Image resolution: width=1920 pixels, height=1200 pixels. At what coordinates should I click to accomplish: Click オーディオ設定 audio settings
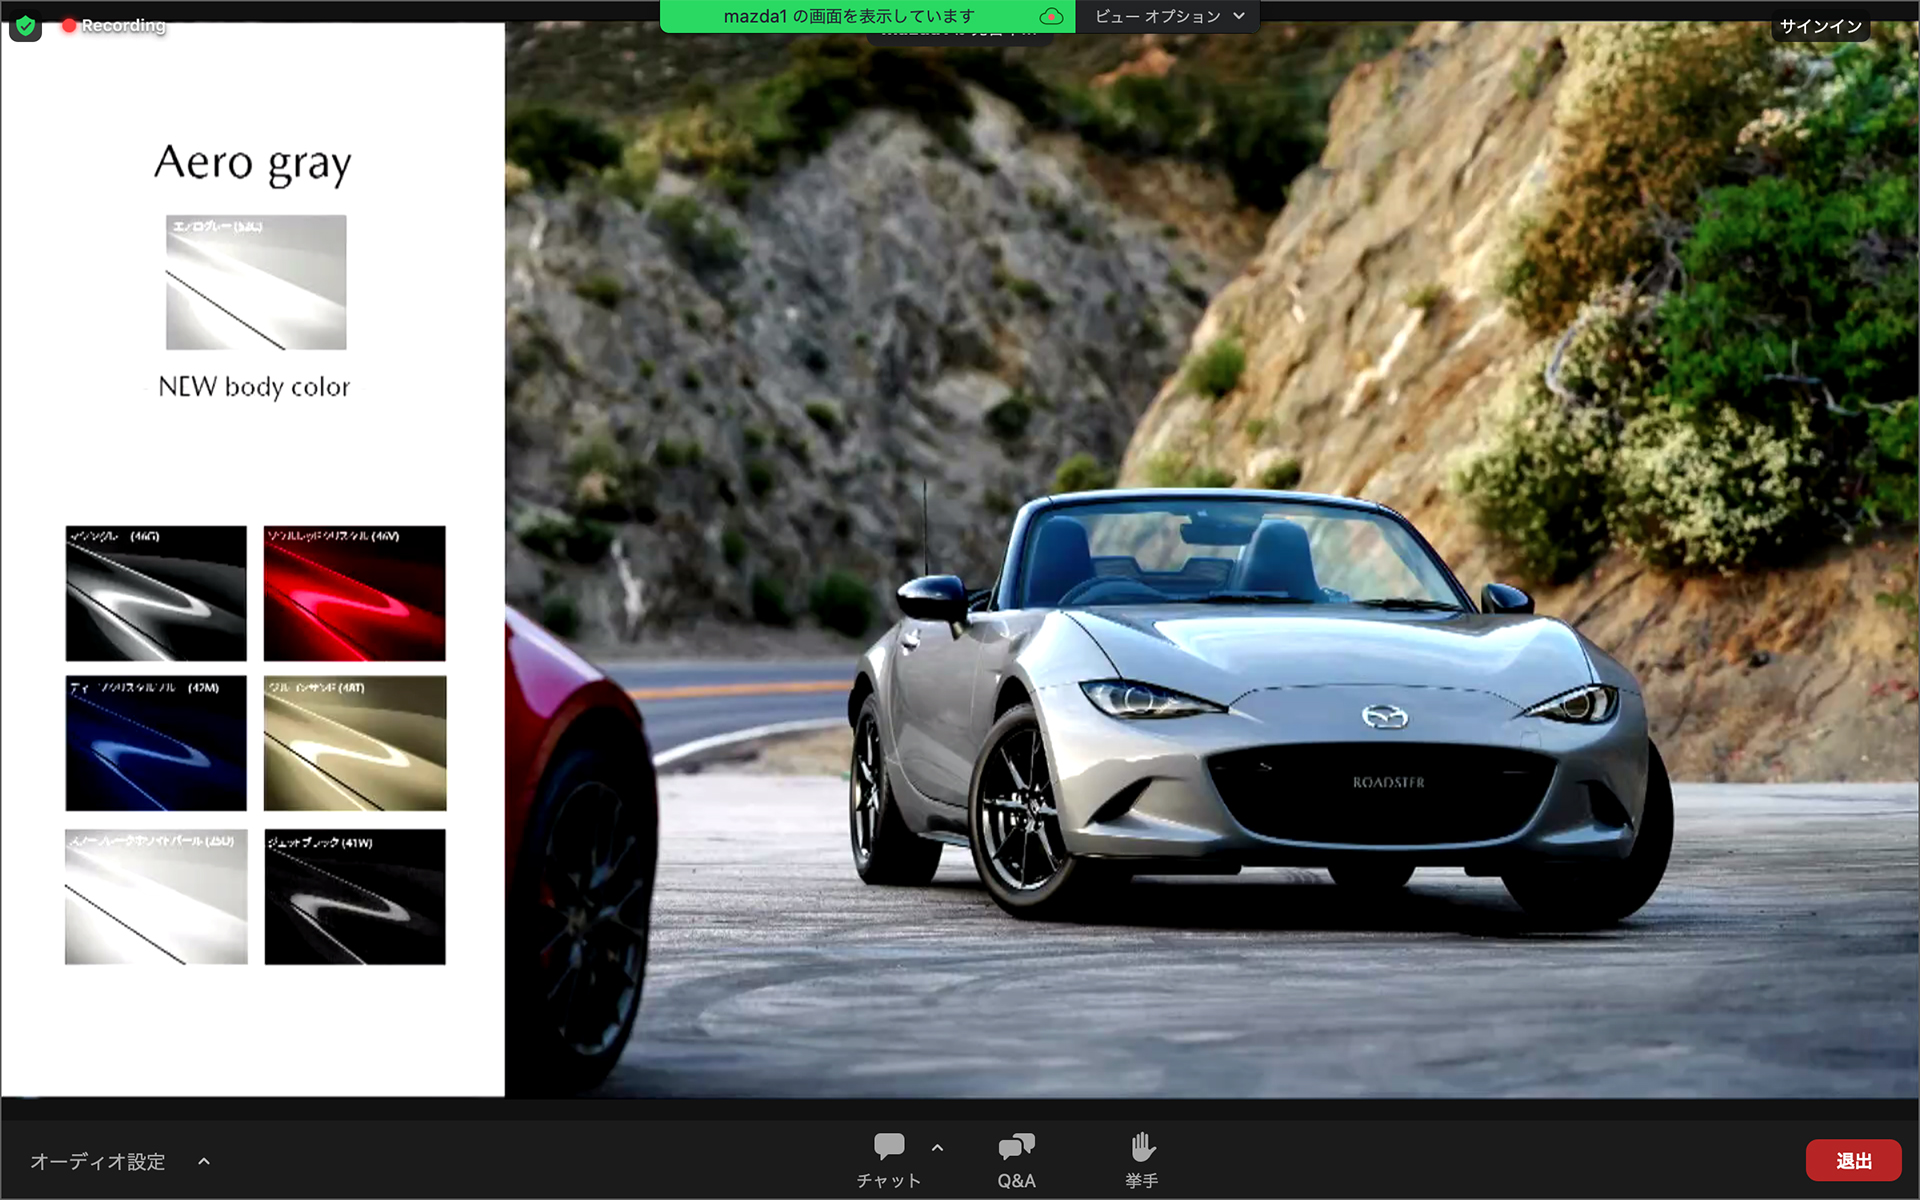click(98, 1161)
